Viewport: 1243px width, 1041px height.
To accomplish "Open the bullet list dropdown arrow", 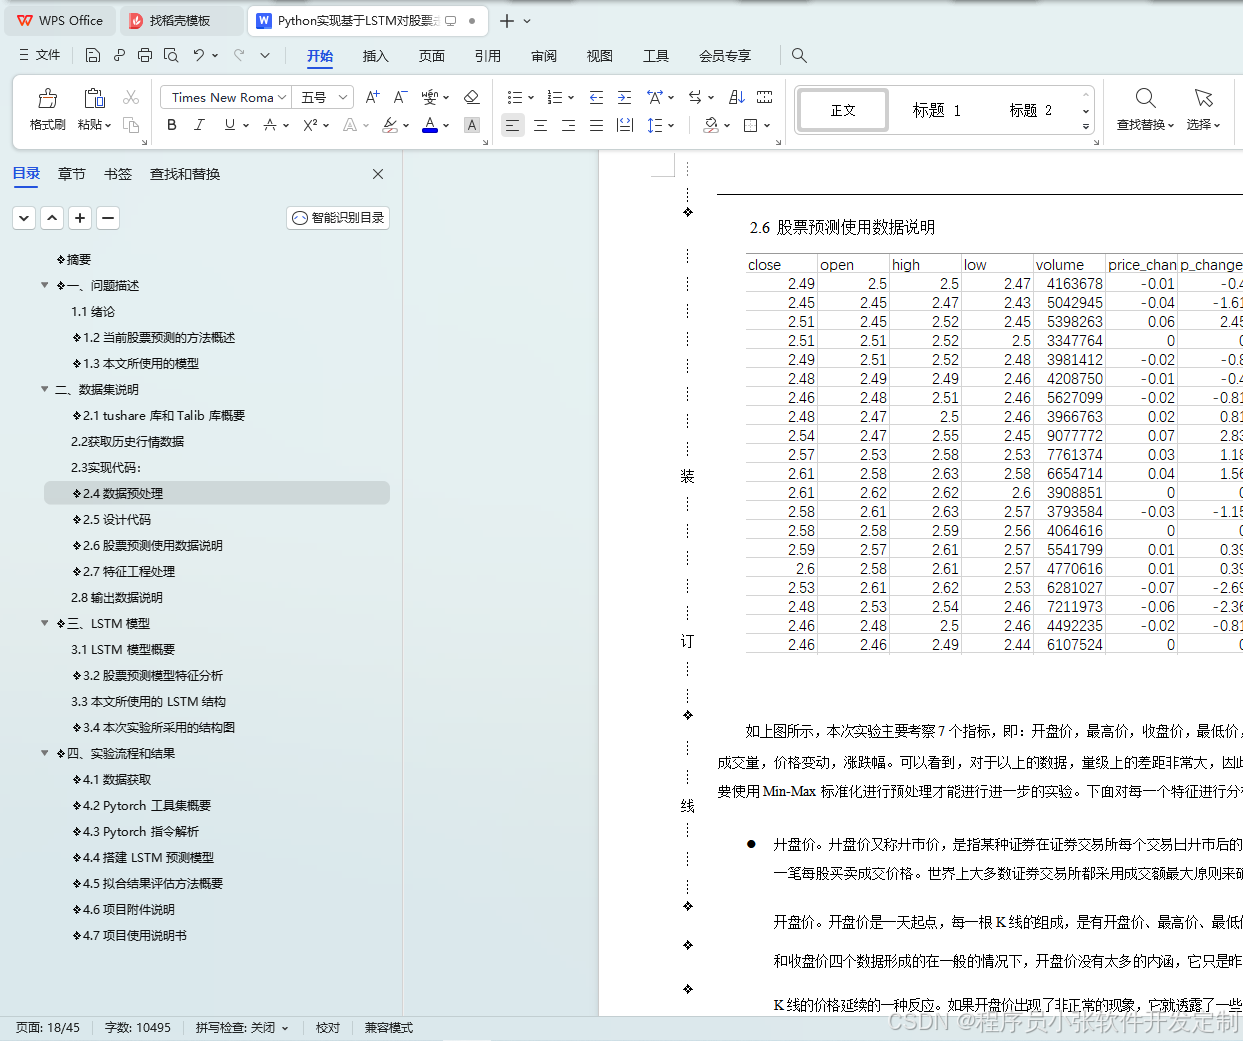I will 531,98.
